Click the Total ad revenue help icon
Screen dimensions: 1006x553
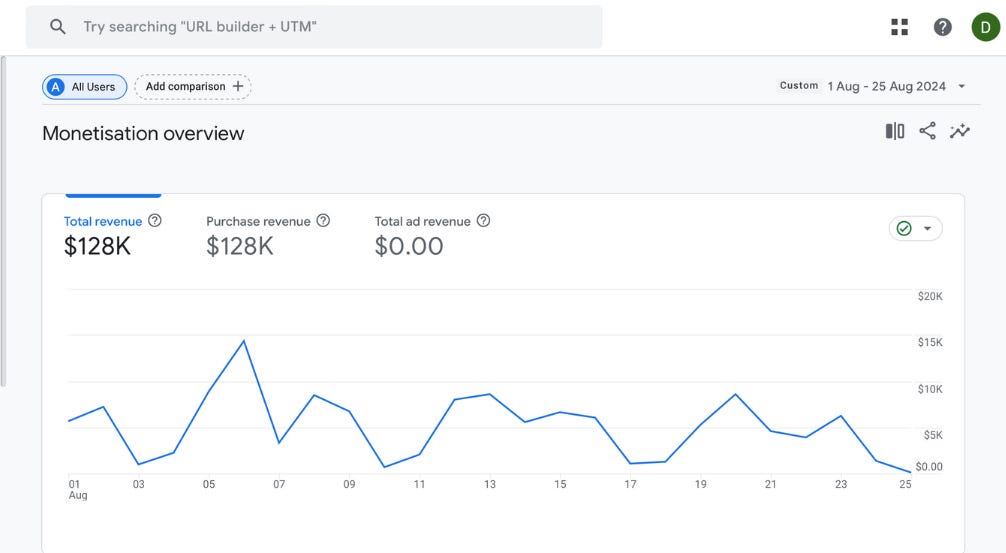(x=484, y=221)
